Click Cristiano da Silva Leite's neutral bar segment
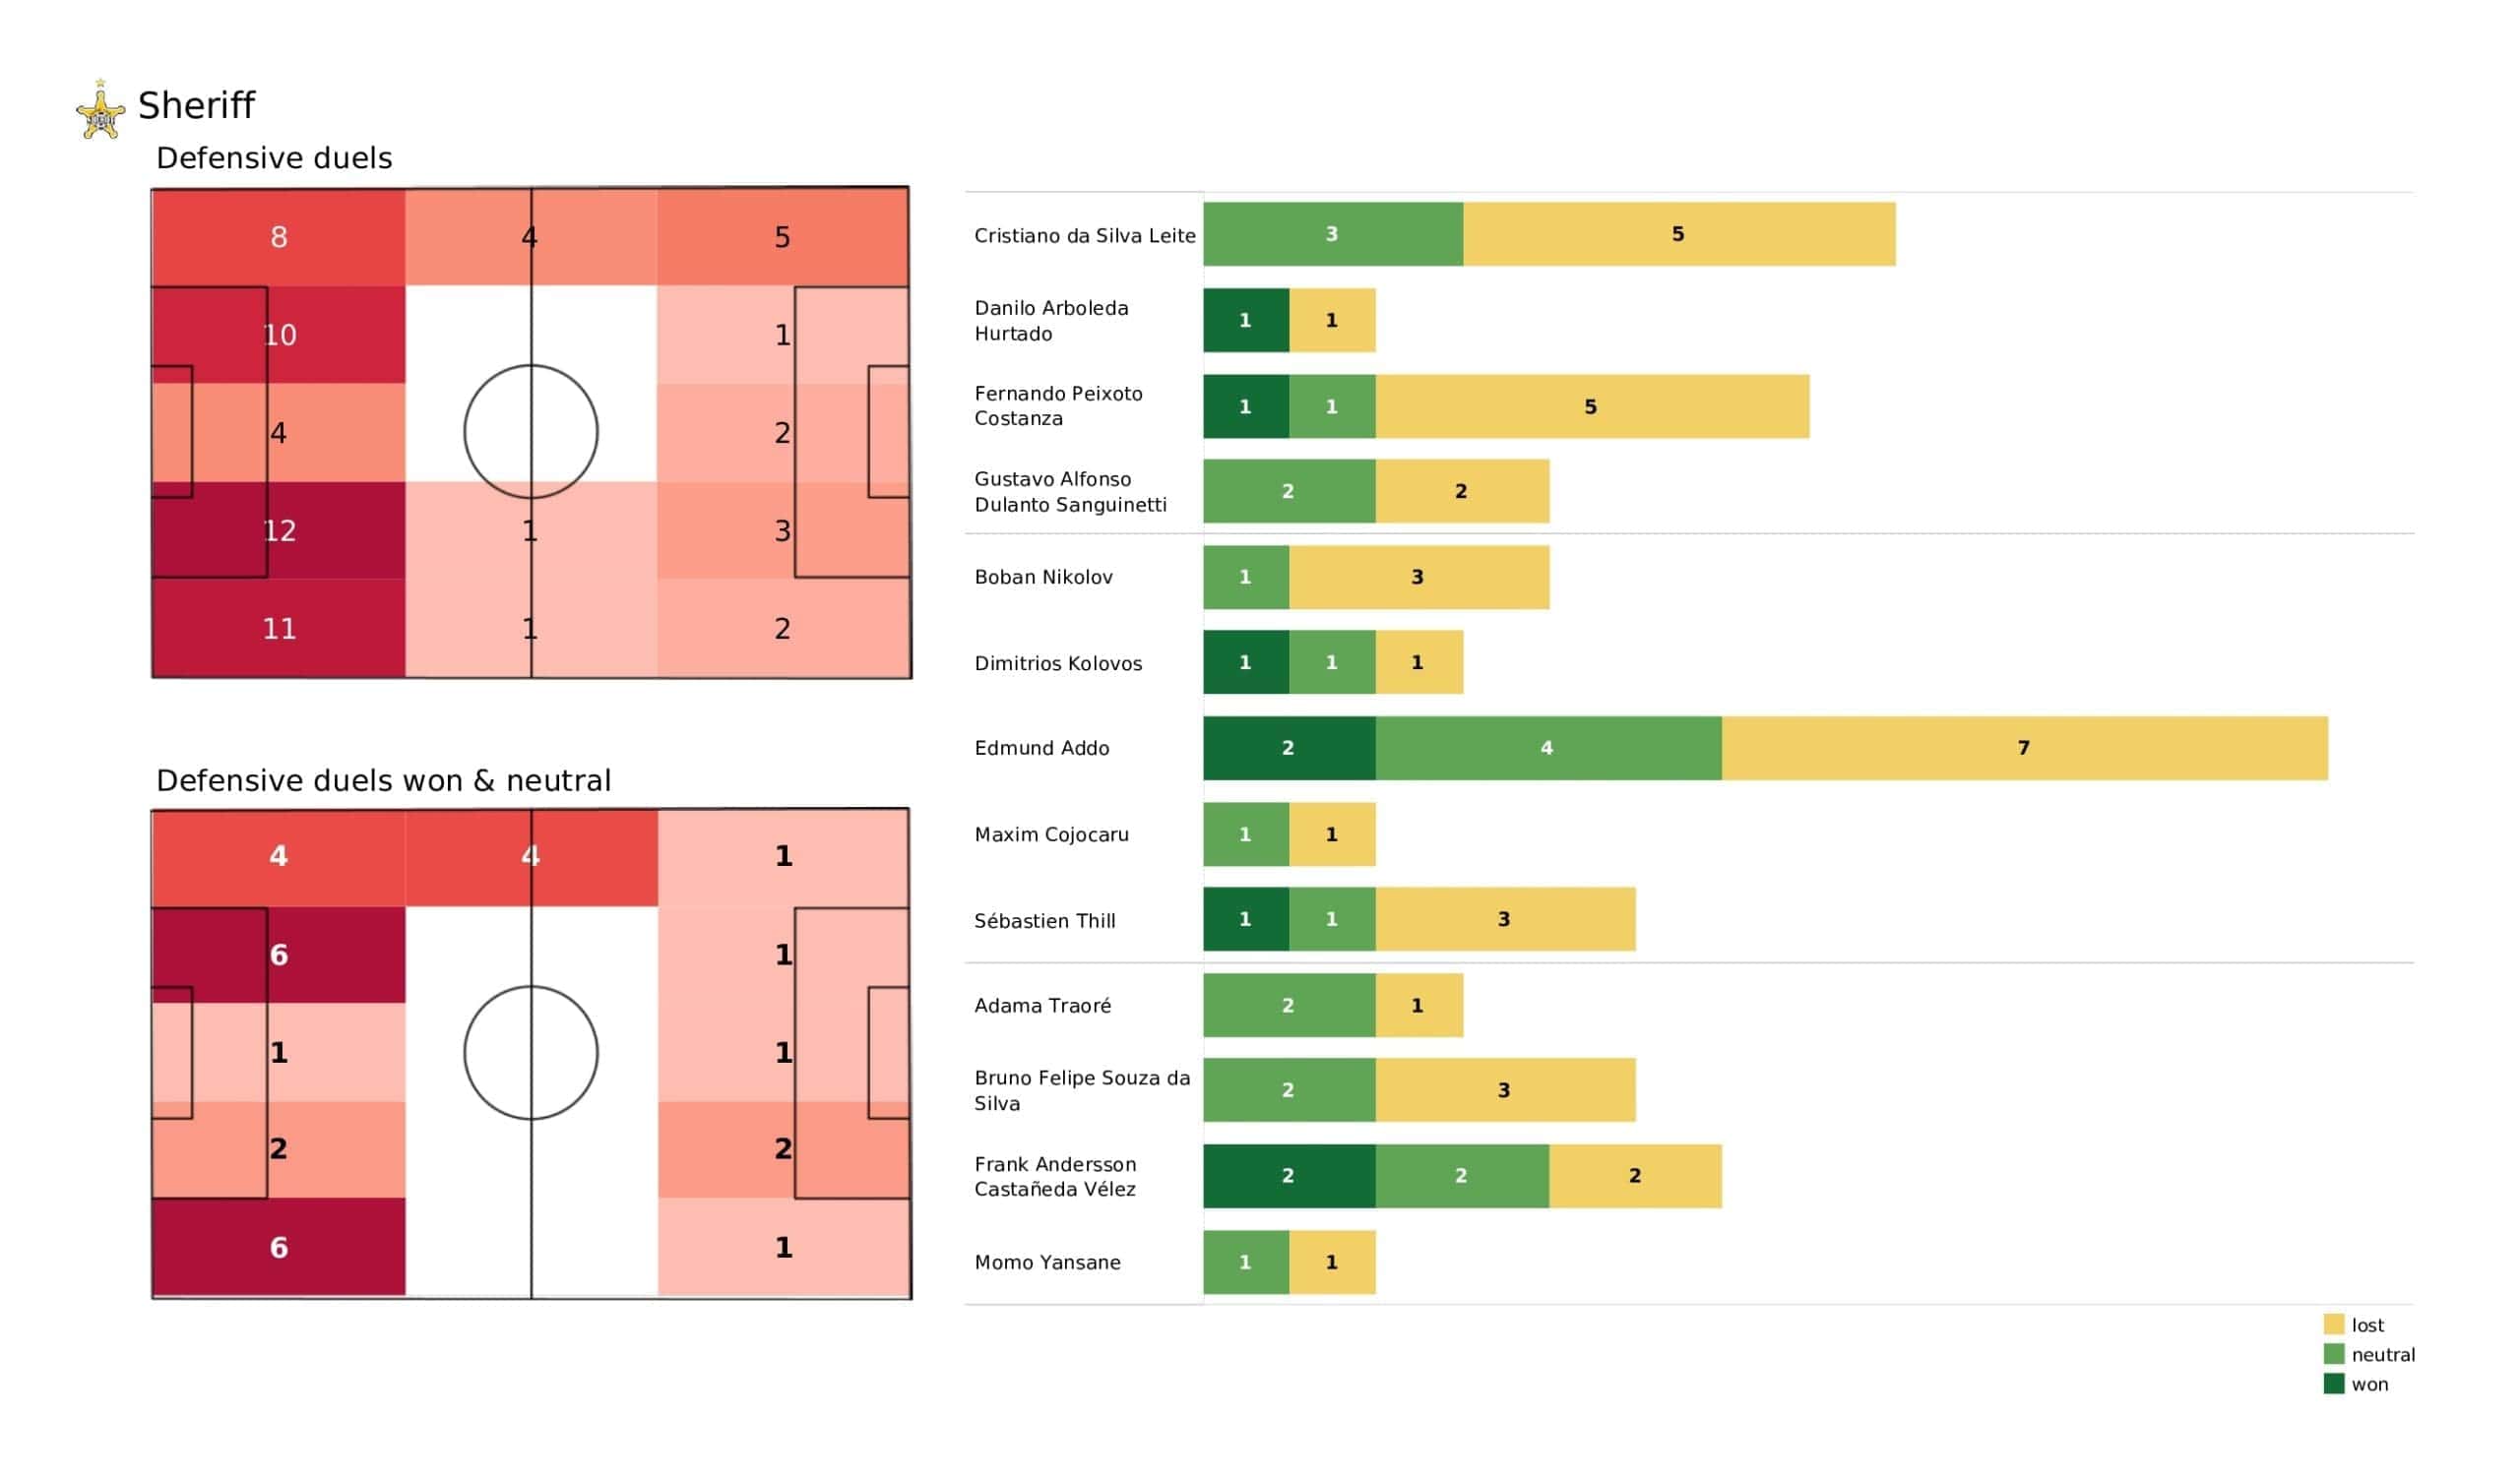The height and width of the screenshot is (1480, 2520). click(x=1333, y=234)
